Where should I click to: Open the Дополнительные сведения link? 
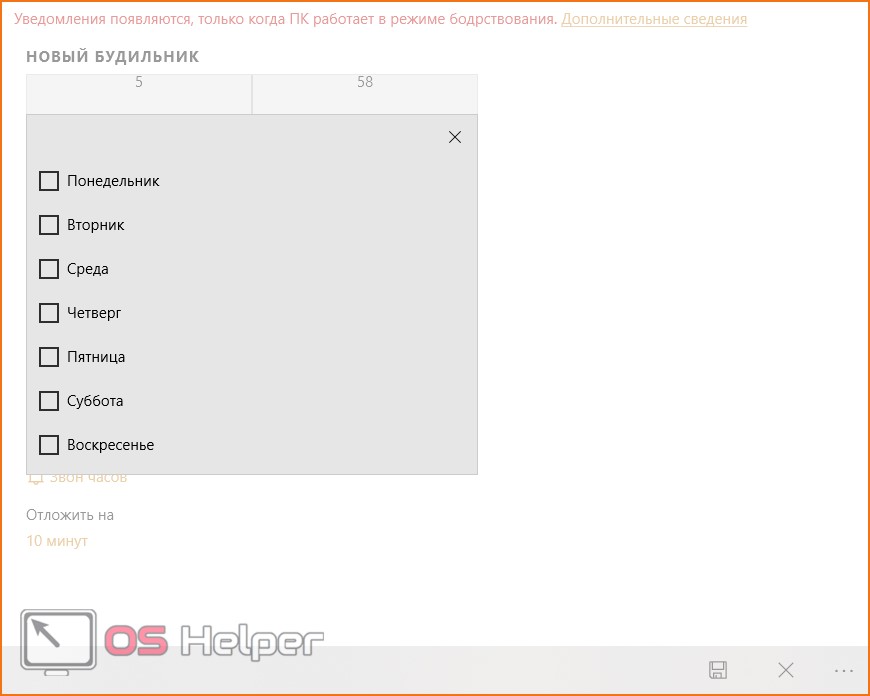point(654,19)
